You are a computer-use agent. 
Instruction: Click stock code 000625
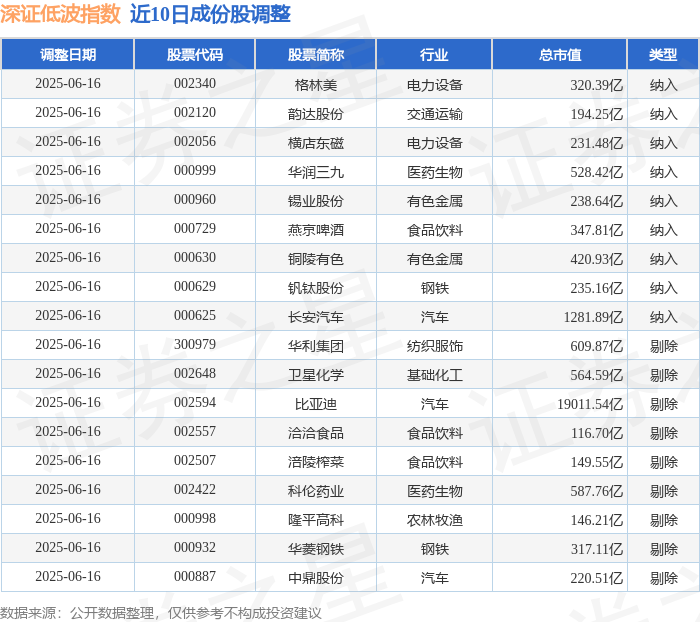point(195,316)
